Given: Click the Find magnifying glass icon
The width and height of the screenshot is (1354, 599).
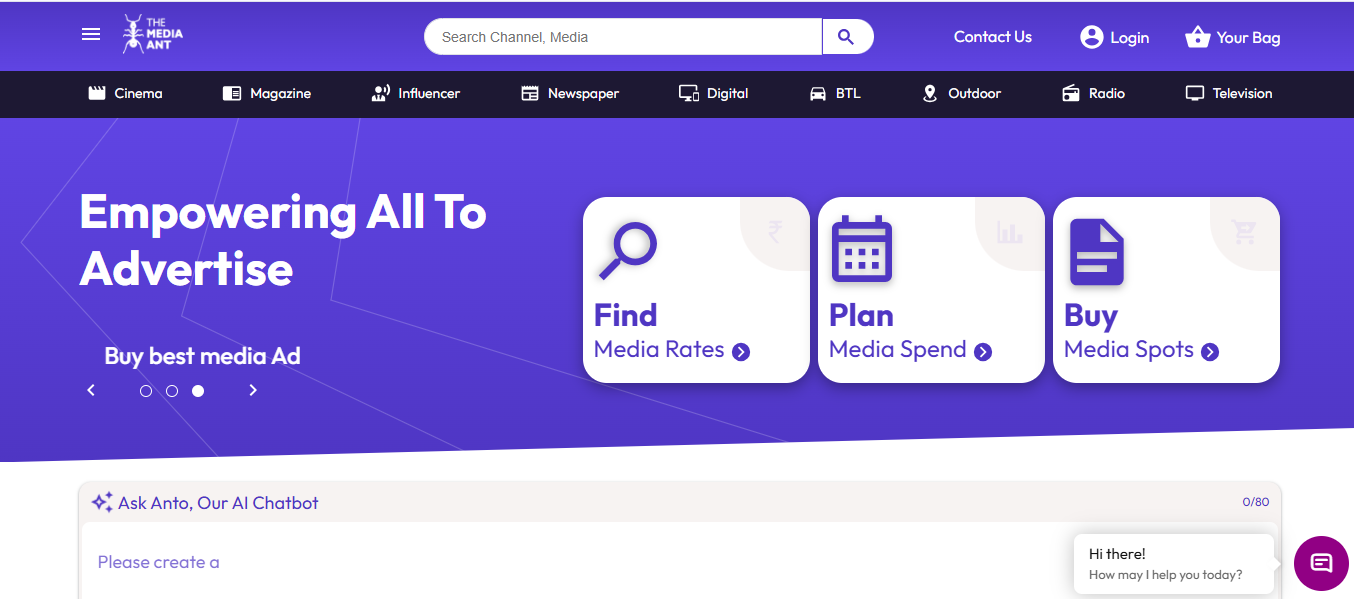Looking at the screenshot, I should pyautogui.click(x=627, y=251).
